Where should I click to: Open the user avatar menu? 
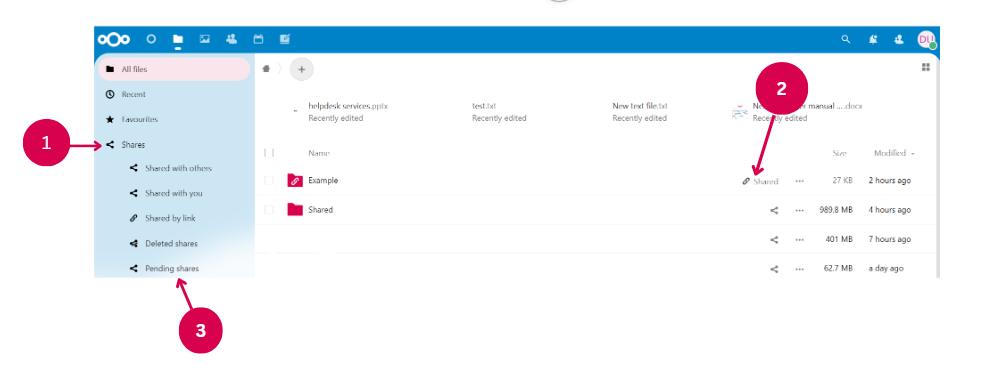(x=926, y=40)
